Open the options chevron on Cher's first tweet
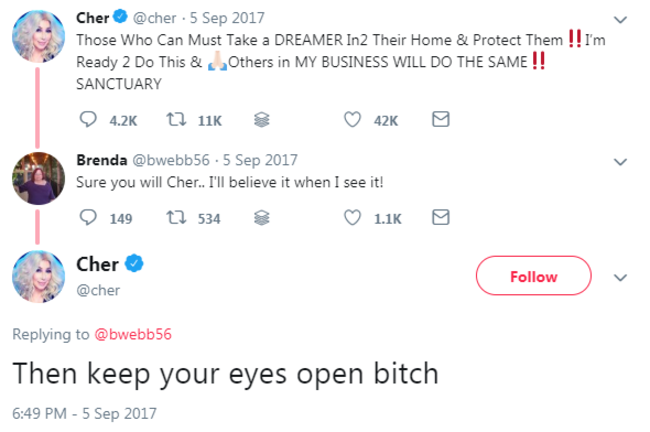Screen dimensions: 650x432 click(620, 19)
